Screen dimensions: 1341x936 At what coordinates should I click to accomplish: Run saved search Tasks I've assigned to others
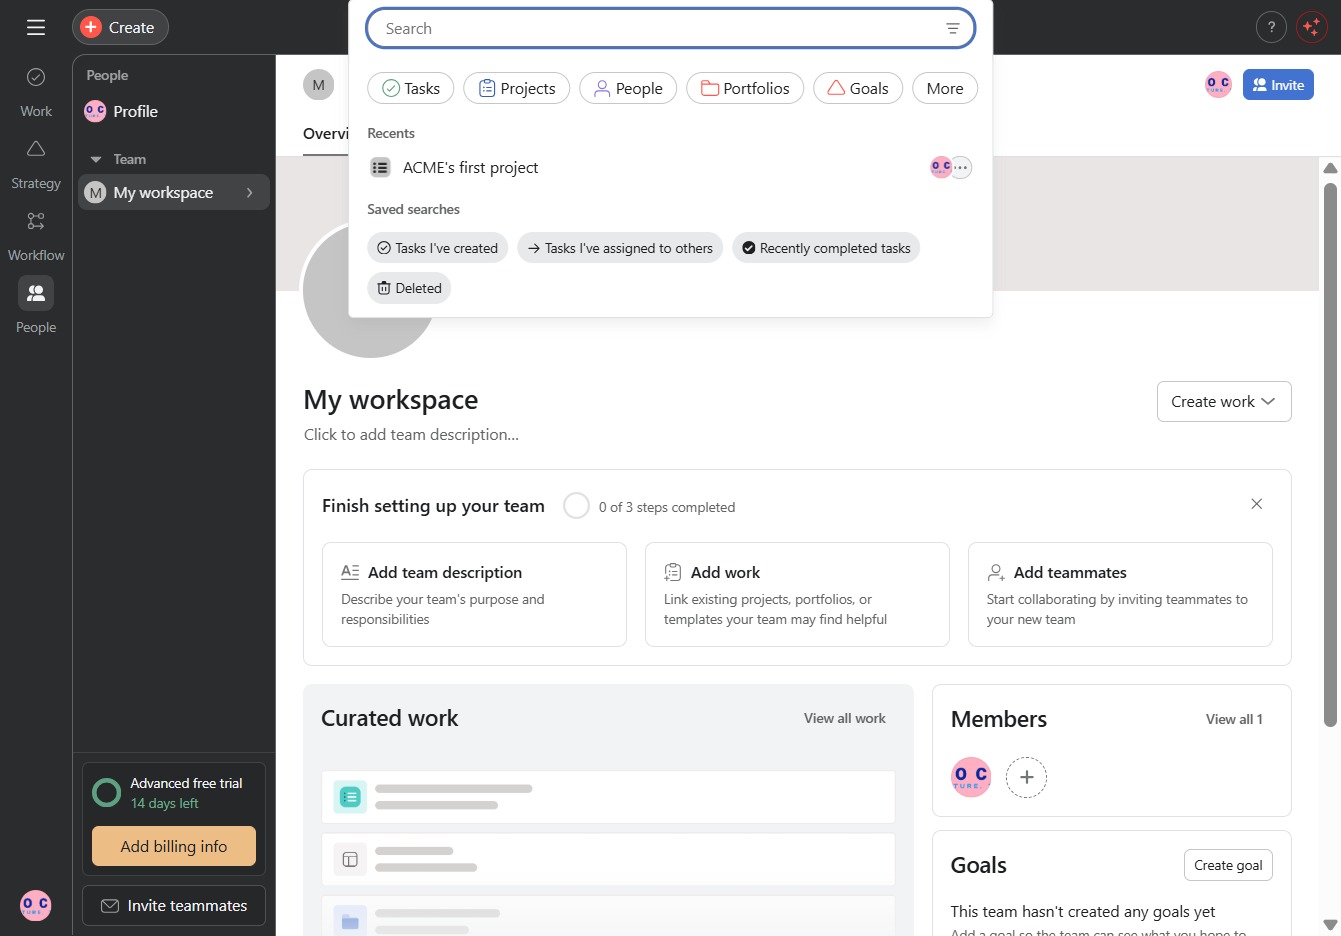(x=620, y=248)
